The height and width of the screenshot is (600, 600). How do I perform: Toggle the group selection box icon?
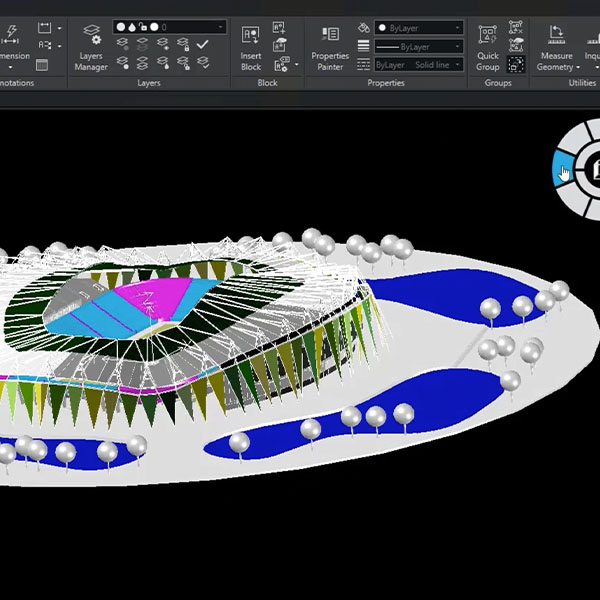(517, 64)
